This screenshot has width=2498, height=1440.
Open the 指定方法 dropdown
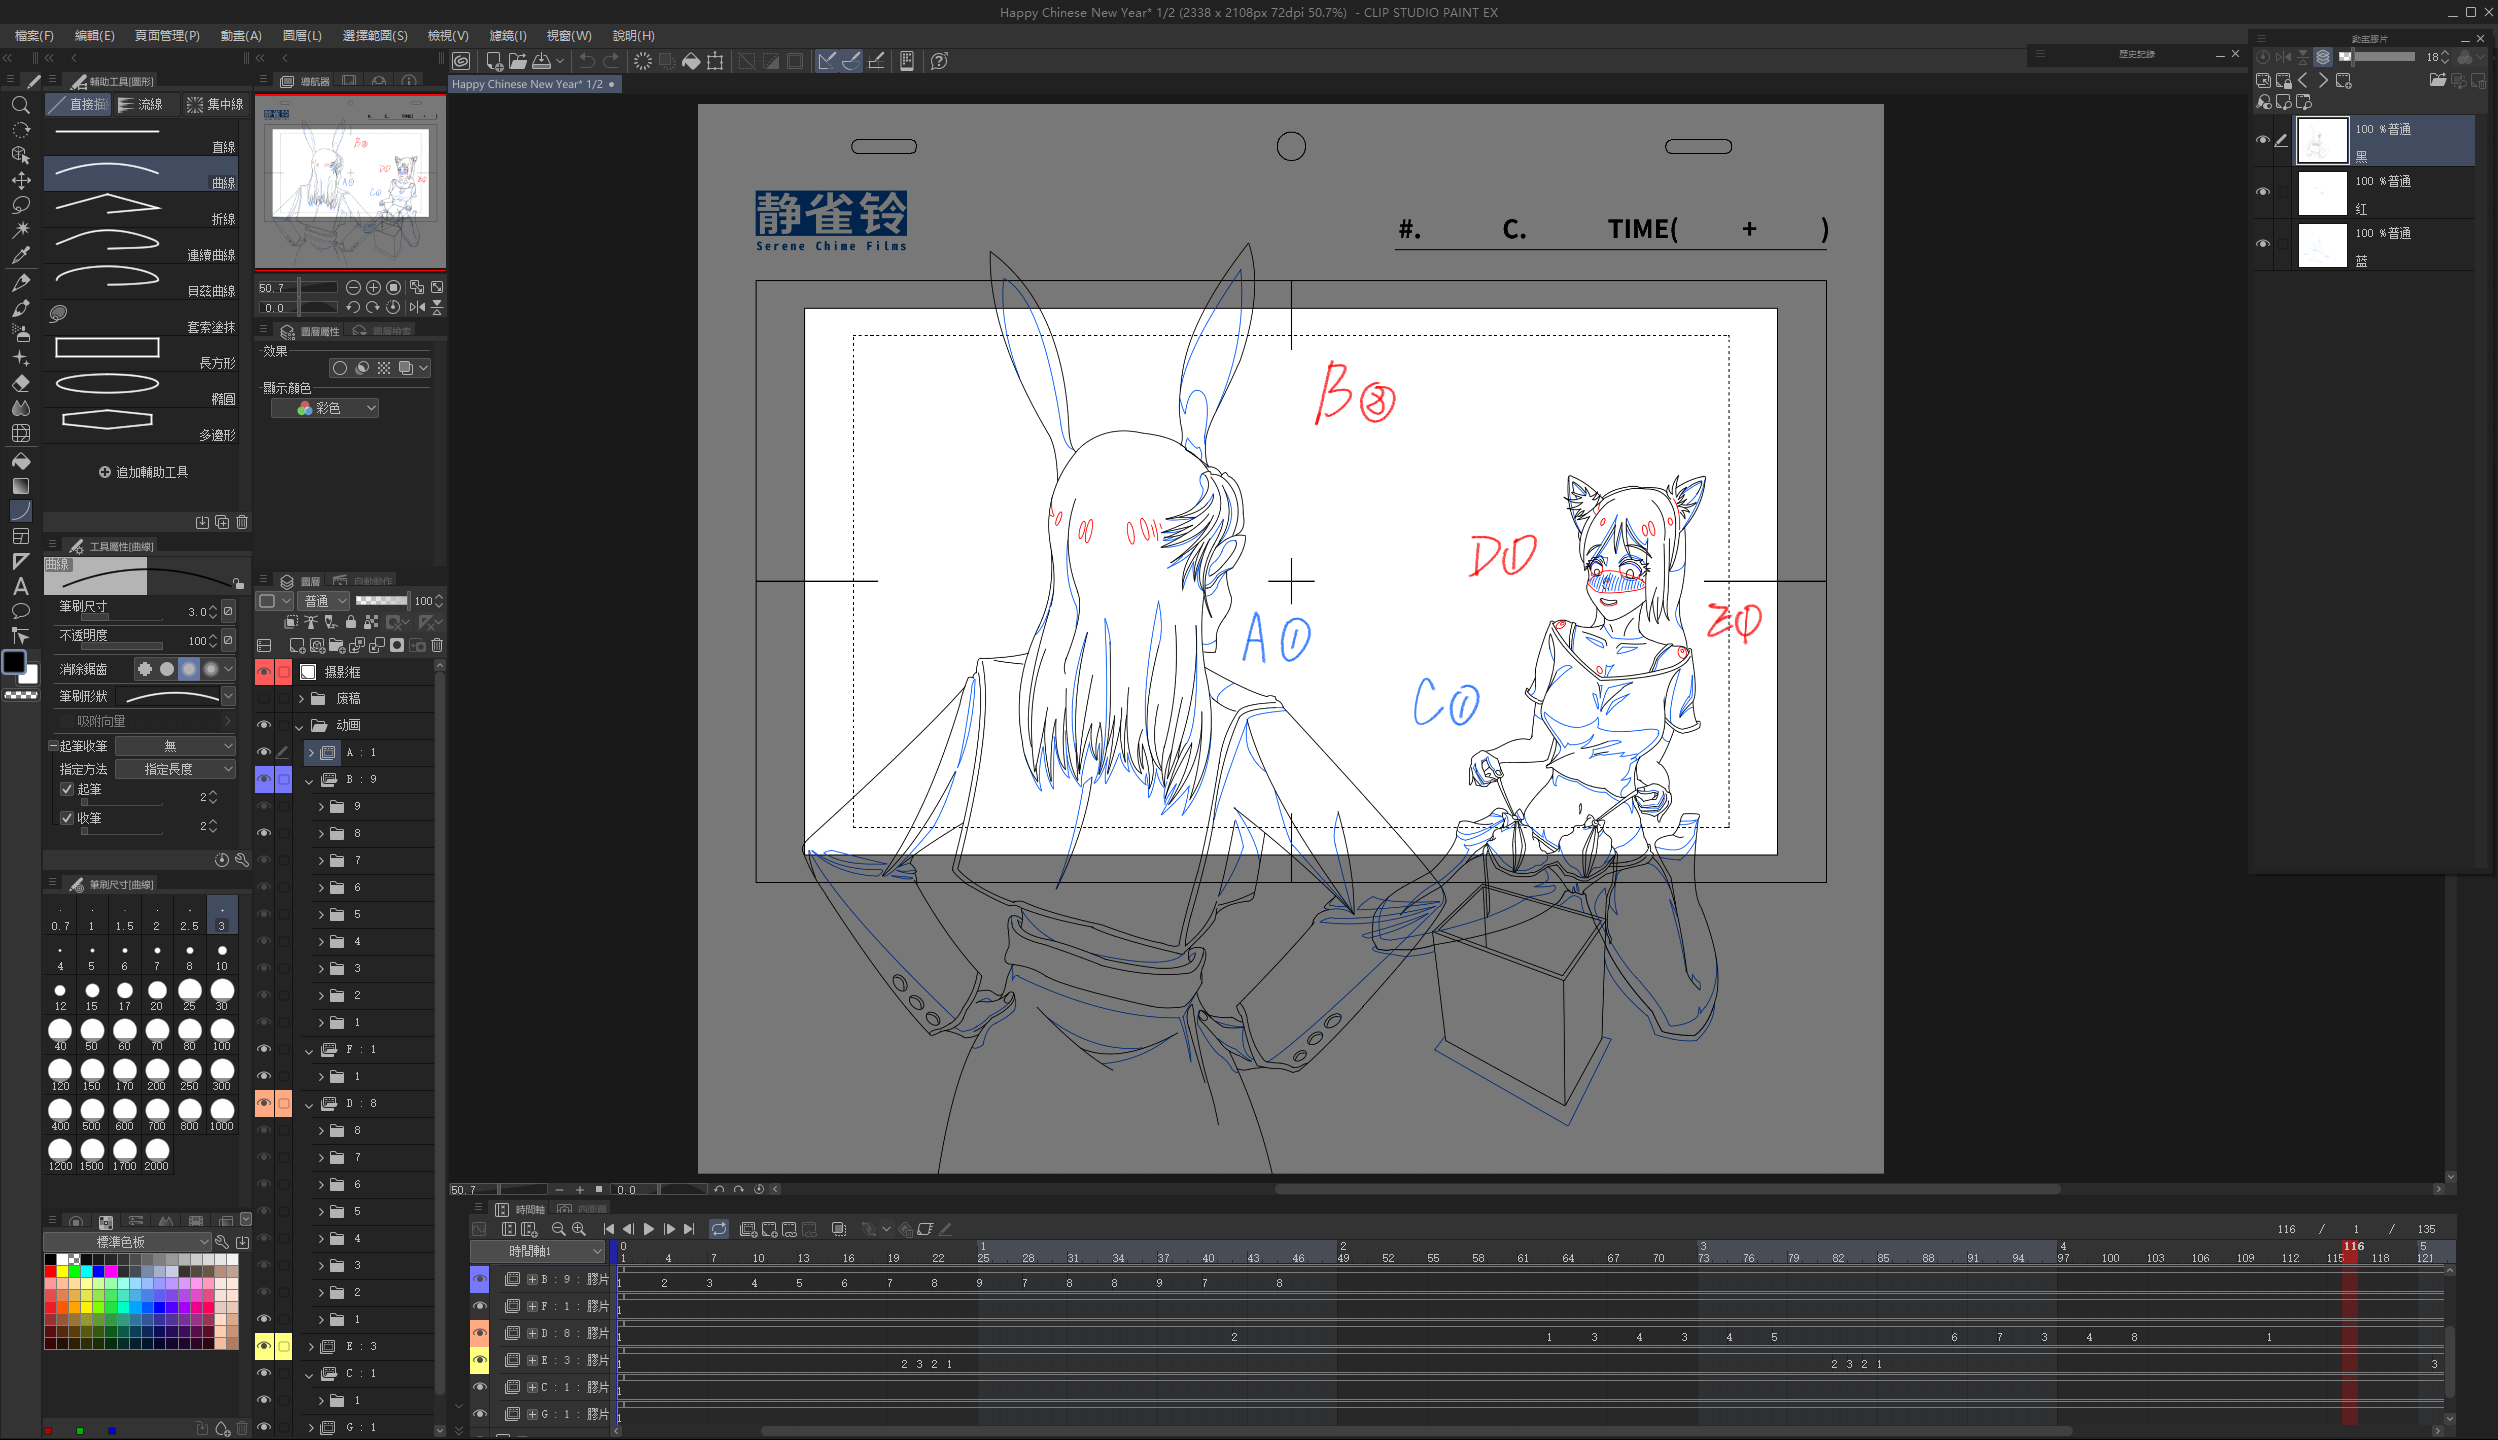(175, 769)
